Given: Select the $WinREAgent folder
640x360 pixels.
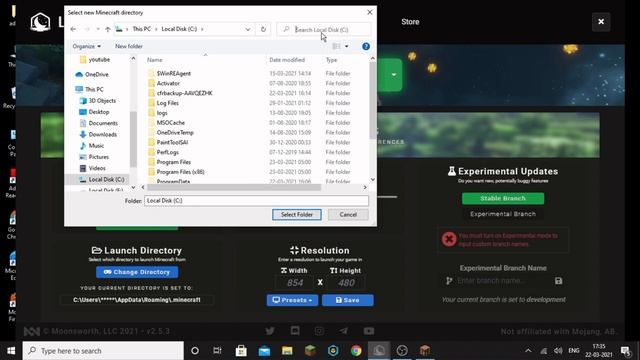Looking at the screenshot, I should coord(174,73).
